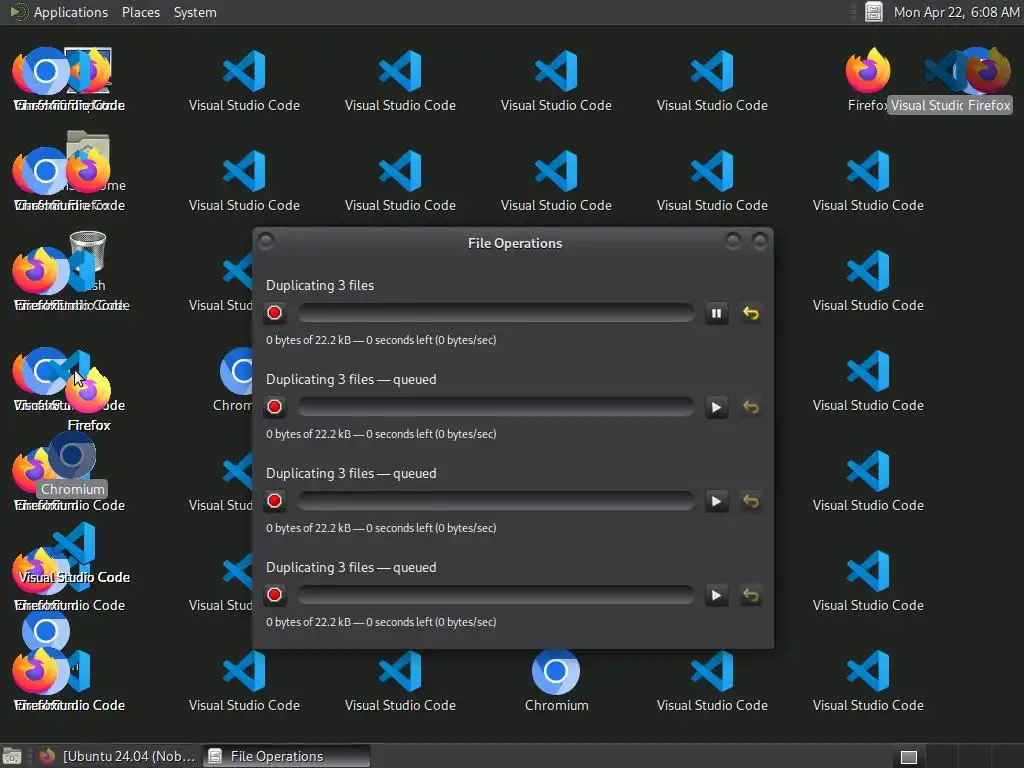
Task: Select the unqueued 'Duplicating 3 files' heading text
Action: click(x=320, y=285)
